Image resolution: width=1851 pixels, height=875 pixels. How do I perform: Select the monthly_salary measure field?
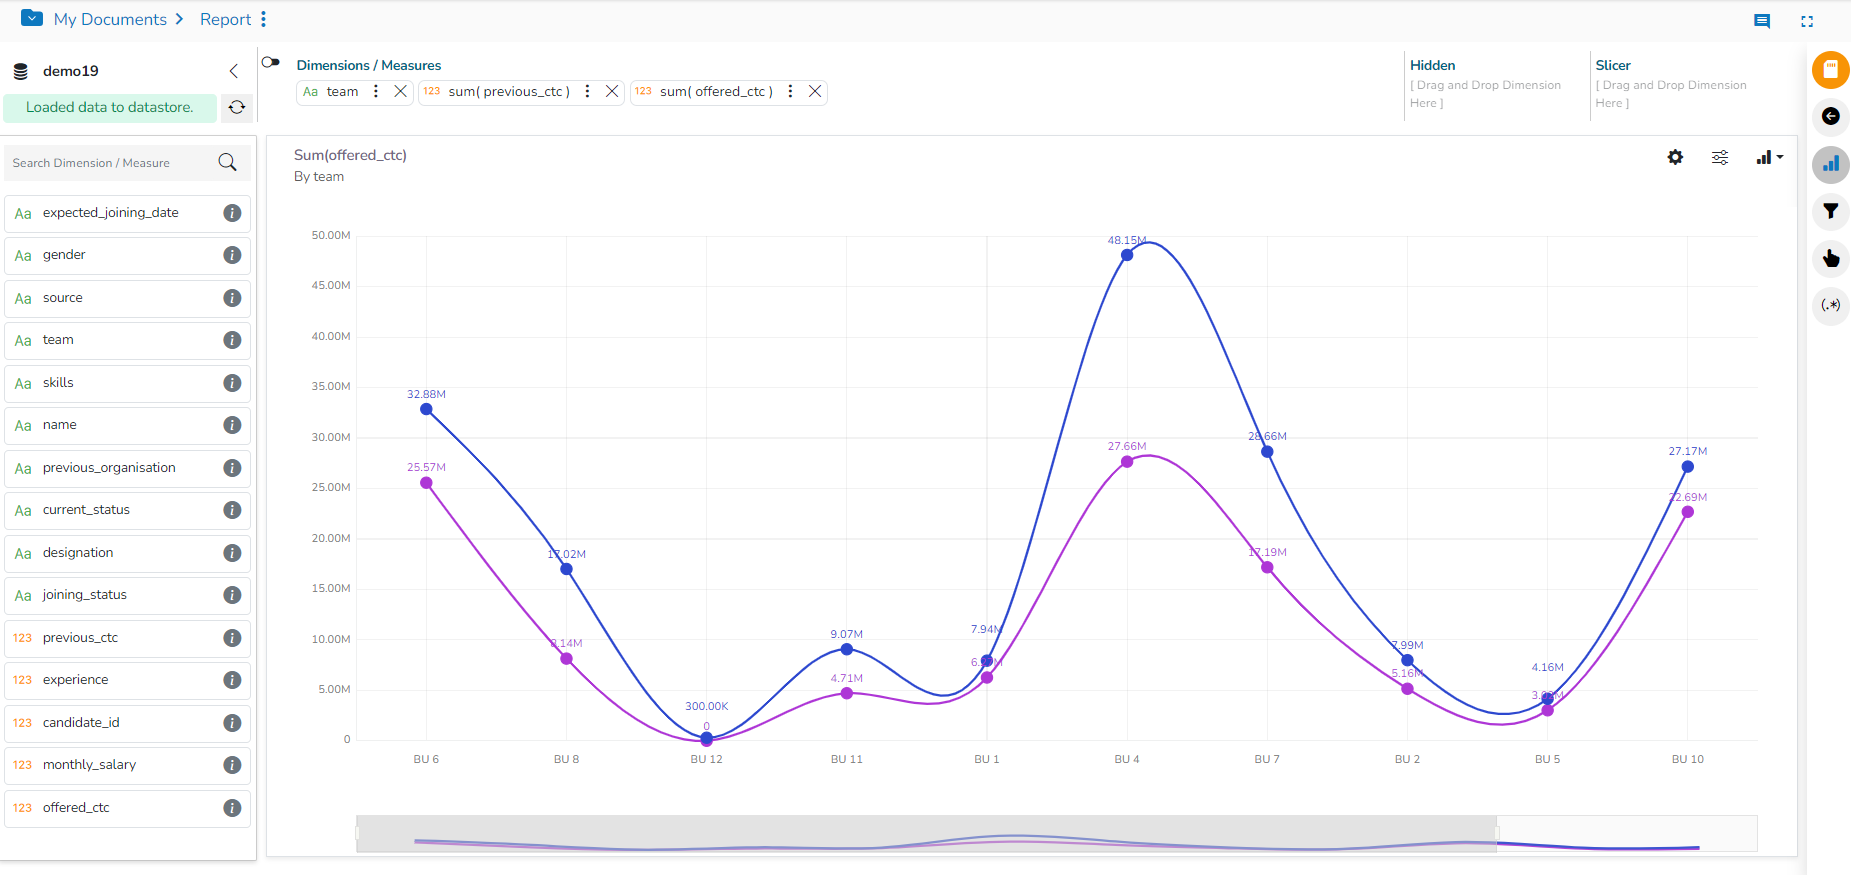click(90, 765)
